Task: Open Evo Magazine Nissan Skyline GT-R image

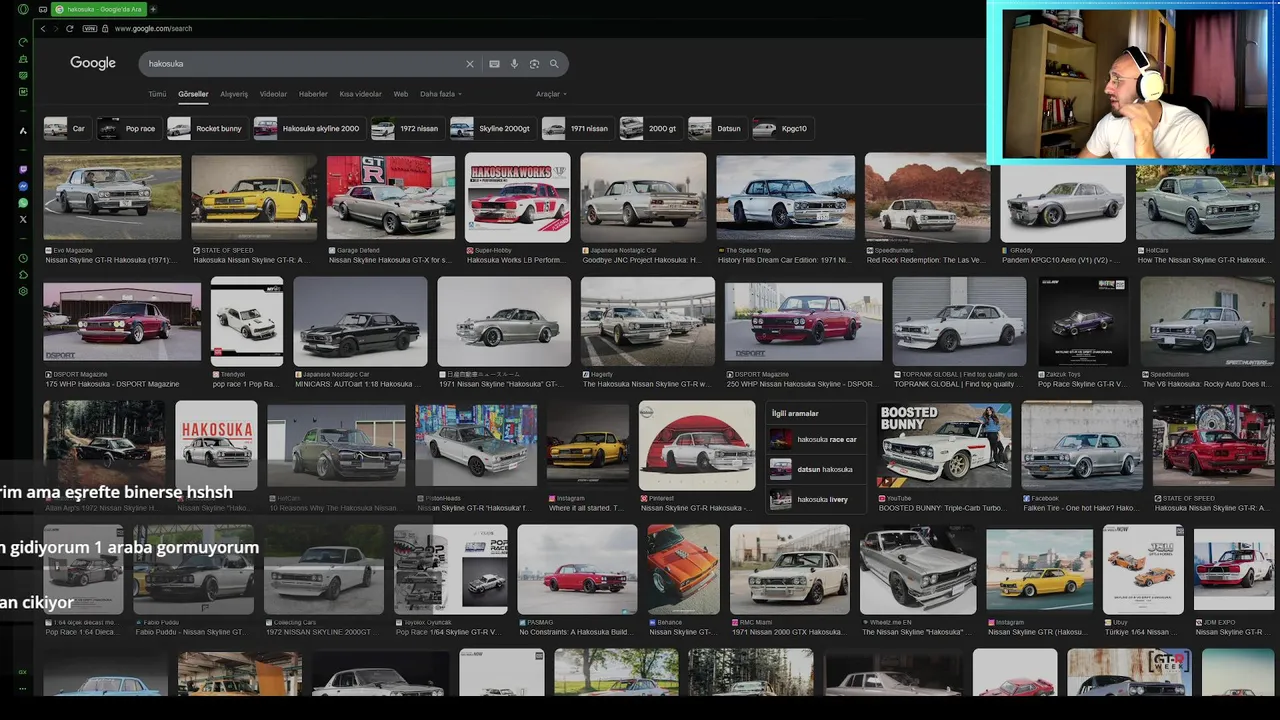Action: [112, 197]
